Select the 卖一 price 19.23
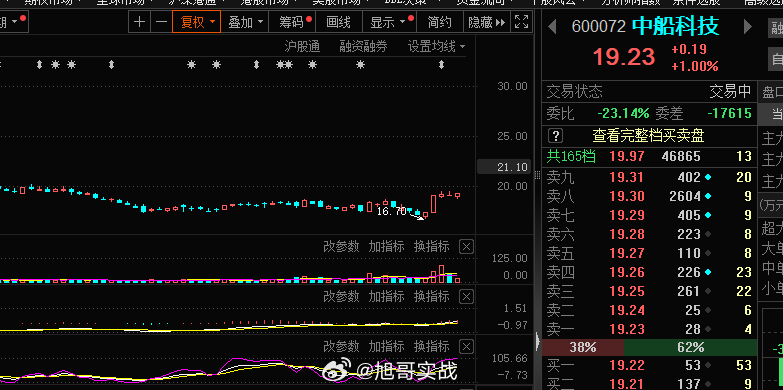 [x=627, y=329]
